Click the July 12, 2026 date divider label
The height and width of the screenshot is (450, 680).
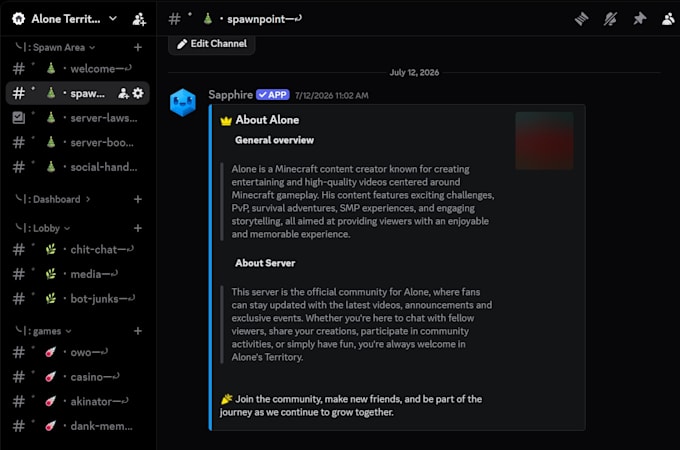pos(414,72)
